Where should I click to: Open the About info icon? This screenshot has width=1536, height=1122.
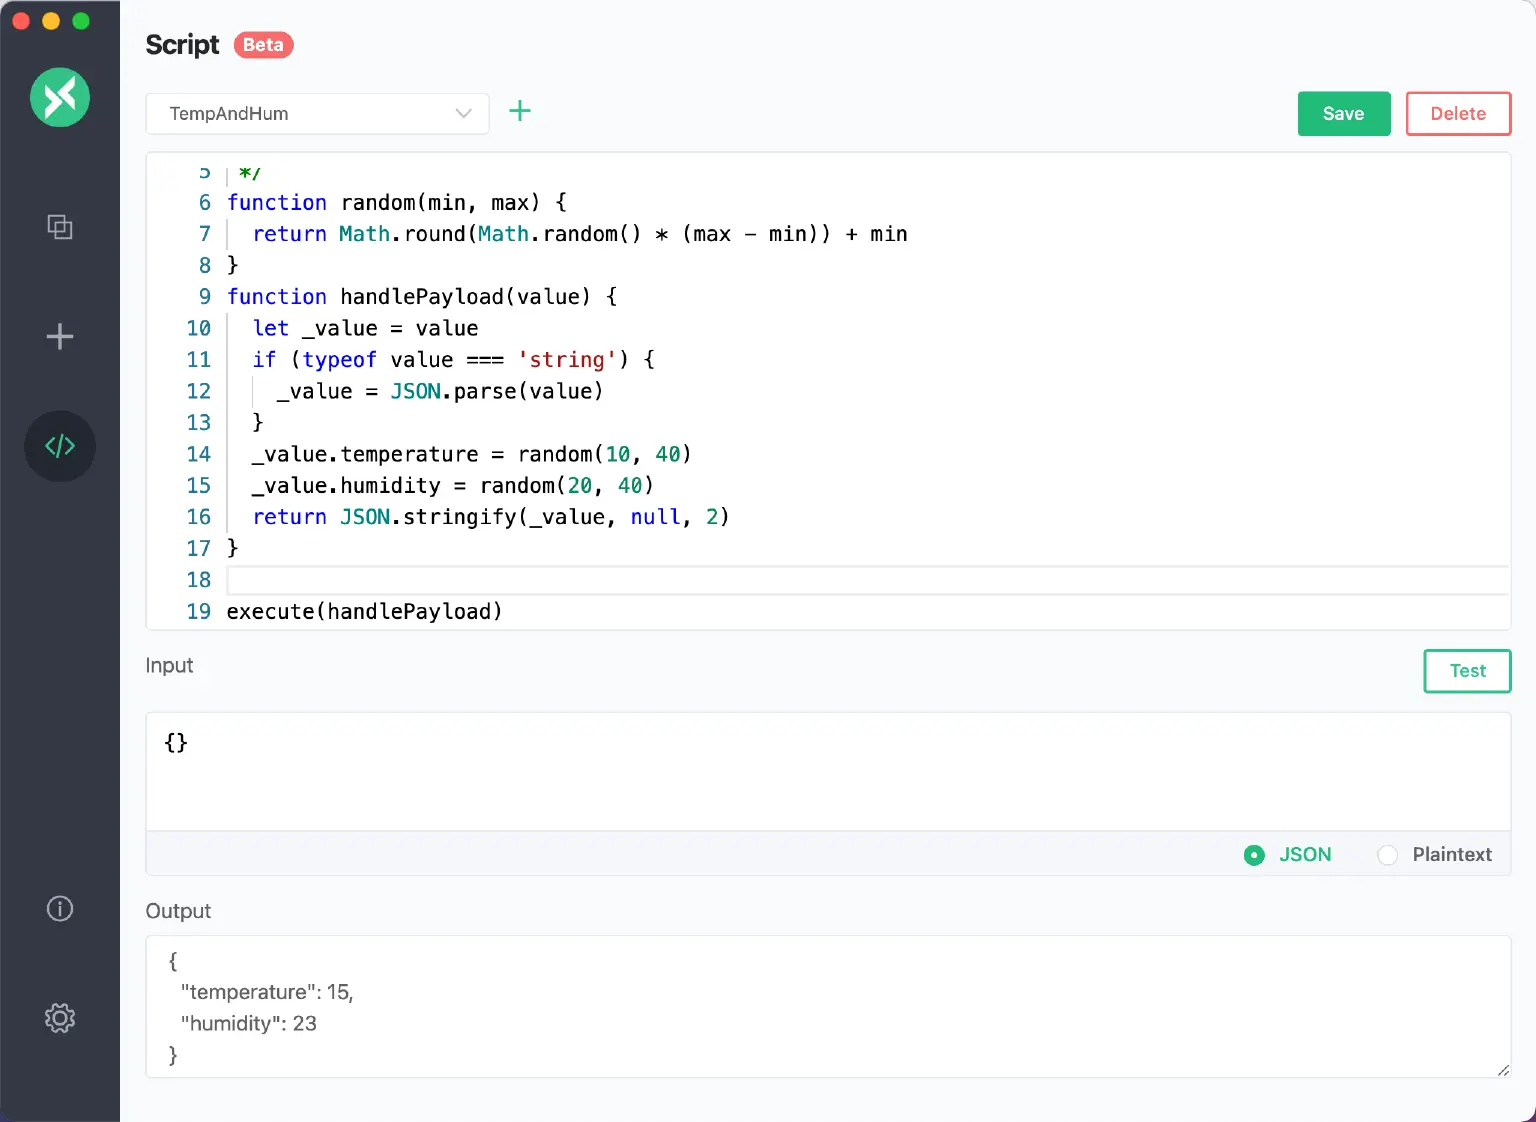pos(60,908)
